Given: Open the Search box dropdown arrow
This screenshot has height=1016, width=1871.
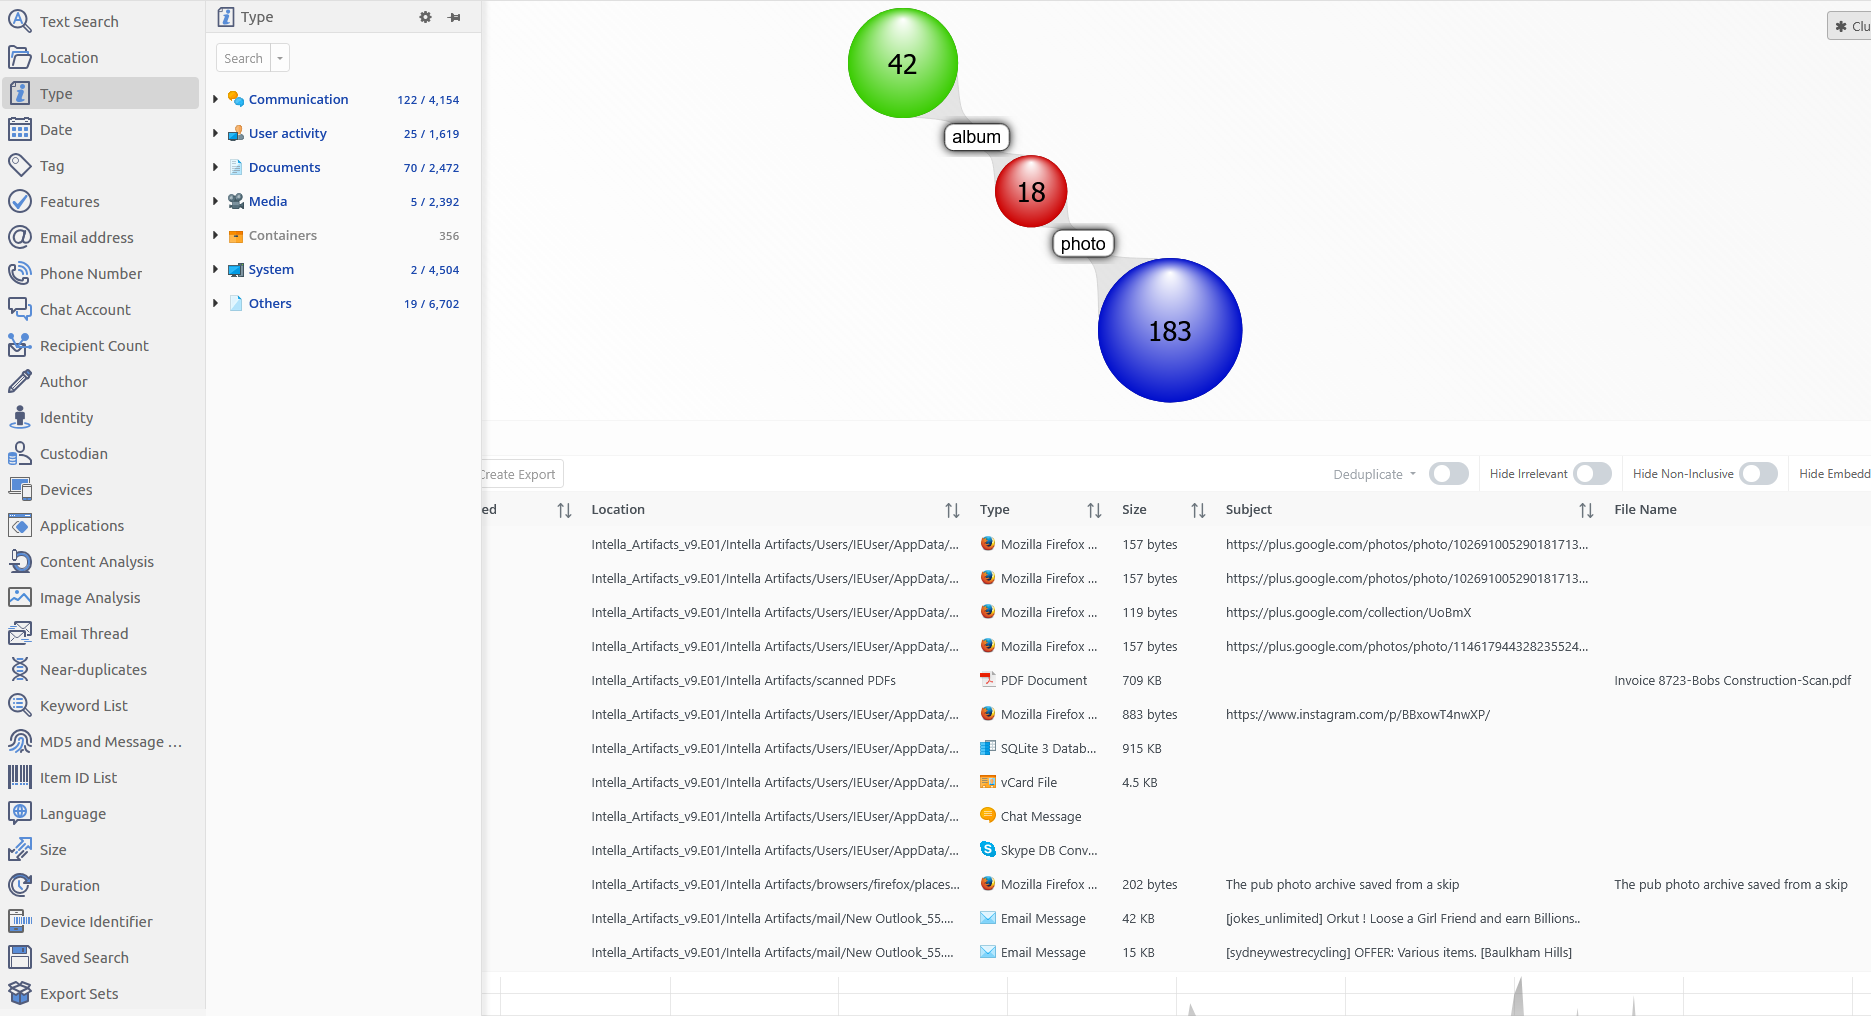Looking at the screenshot, I should 280,58.
